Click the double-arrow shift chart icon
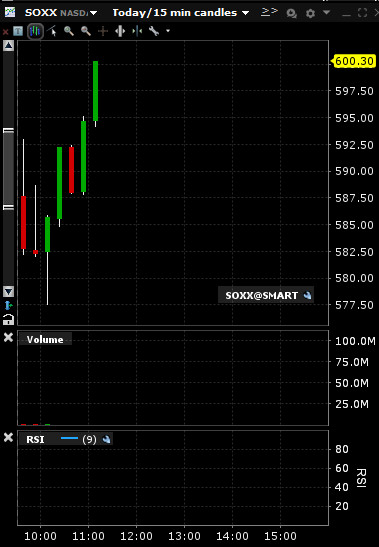The width and height of the screenshot is (379, 547). tap(269, 12)
